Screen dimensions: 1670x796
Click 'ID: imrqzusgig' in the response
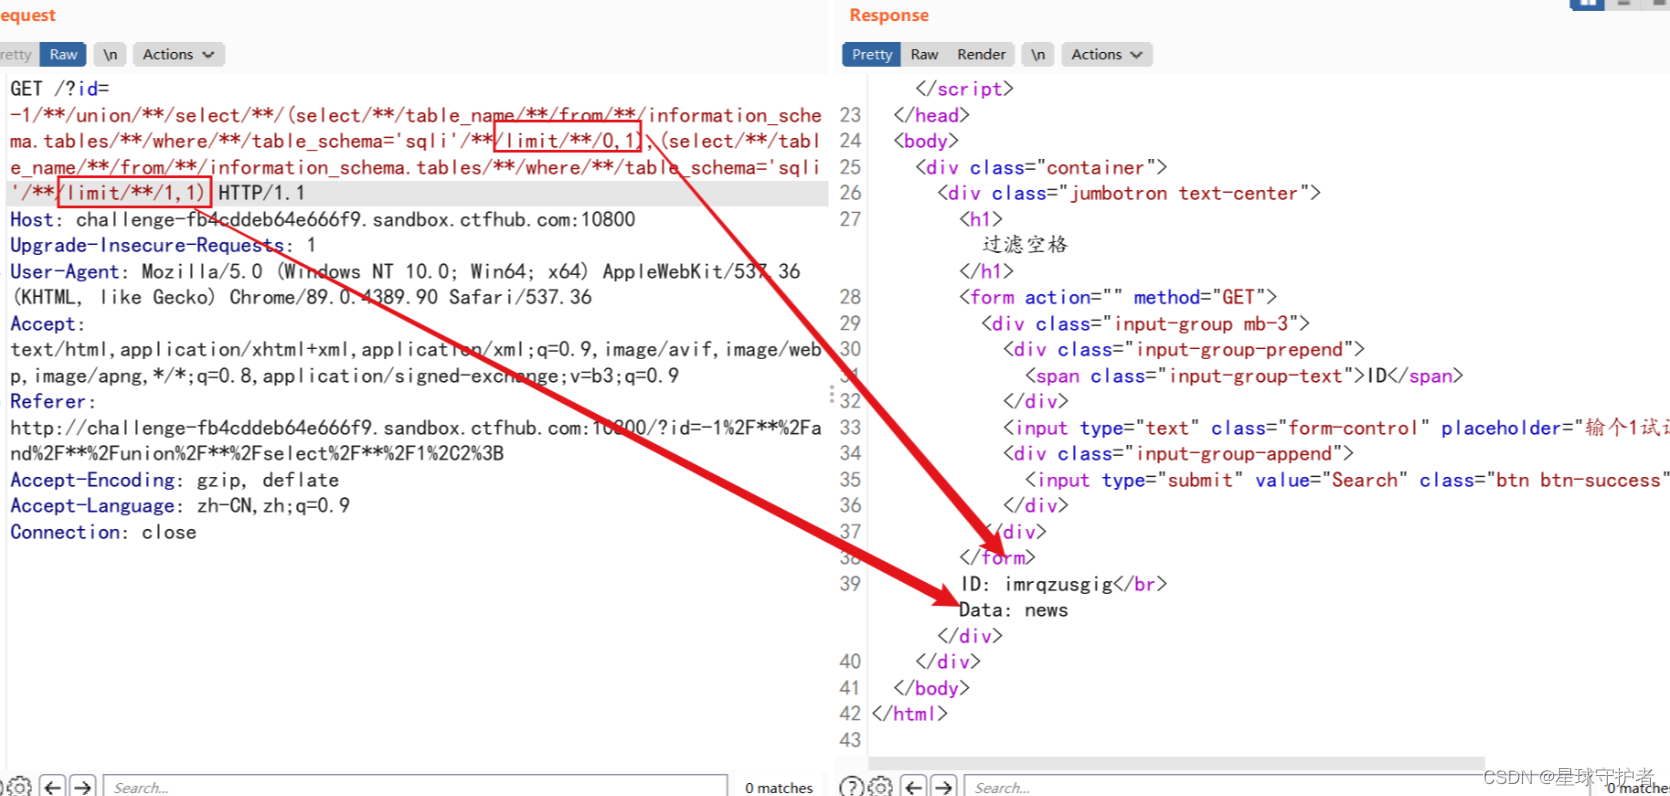(x=1037, y=584)
